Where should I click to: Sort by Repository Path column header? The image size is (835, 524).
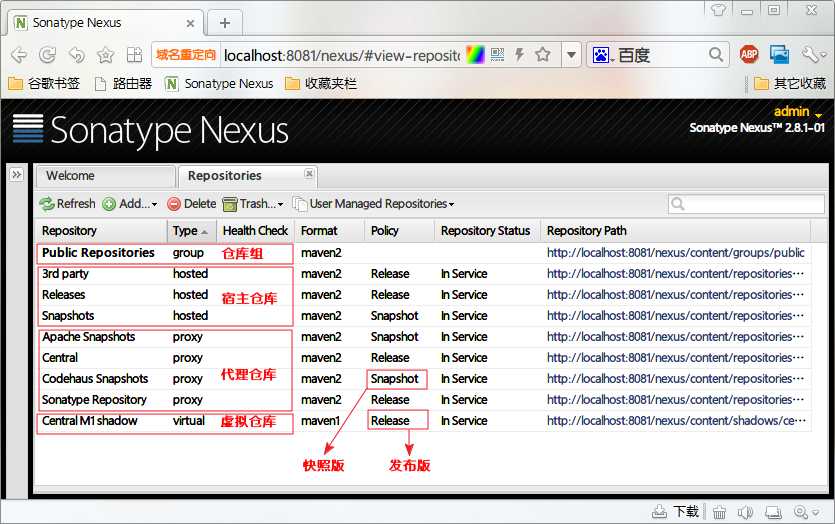[x=675, y=231]
